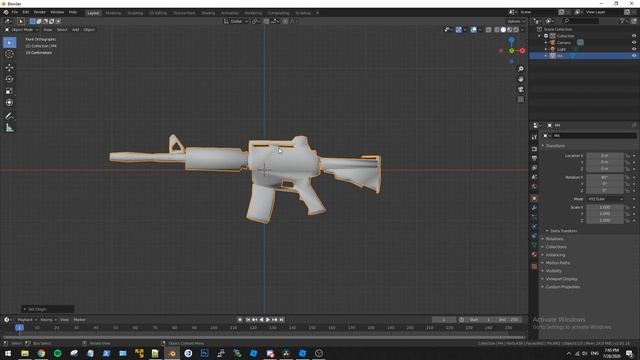Select the Select Box tool
The image size is (640, 360).
pyautogui.click(x=9, y=42)
